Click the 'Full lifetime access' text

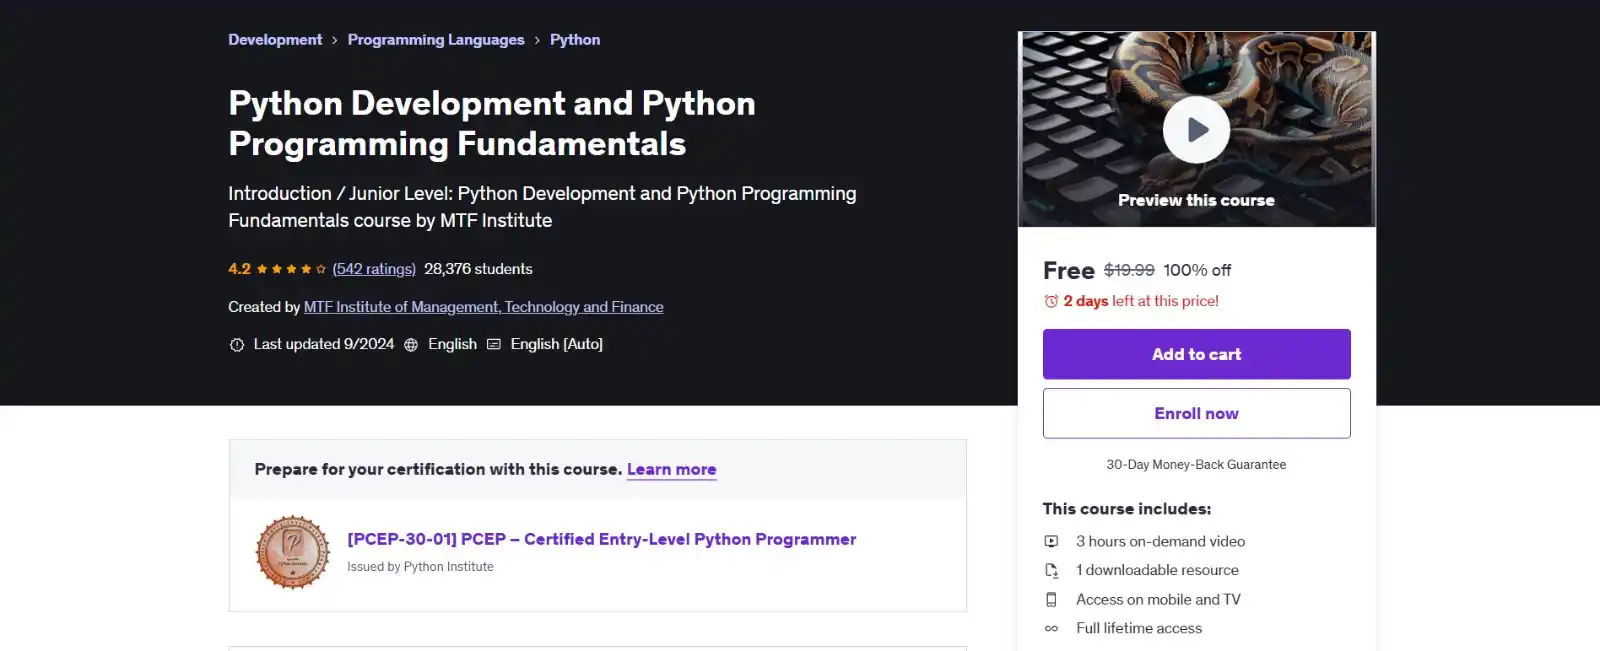point(1139,628)
